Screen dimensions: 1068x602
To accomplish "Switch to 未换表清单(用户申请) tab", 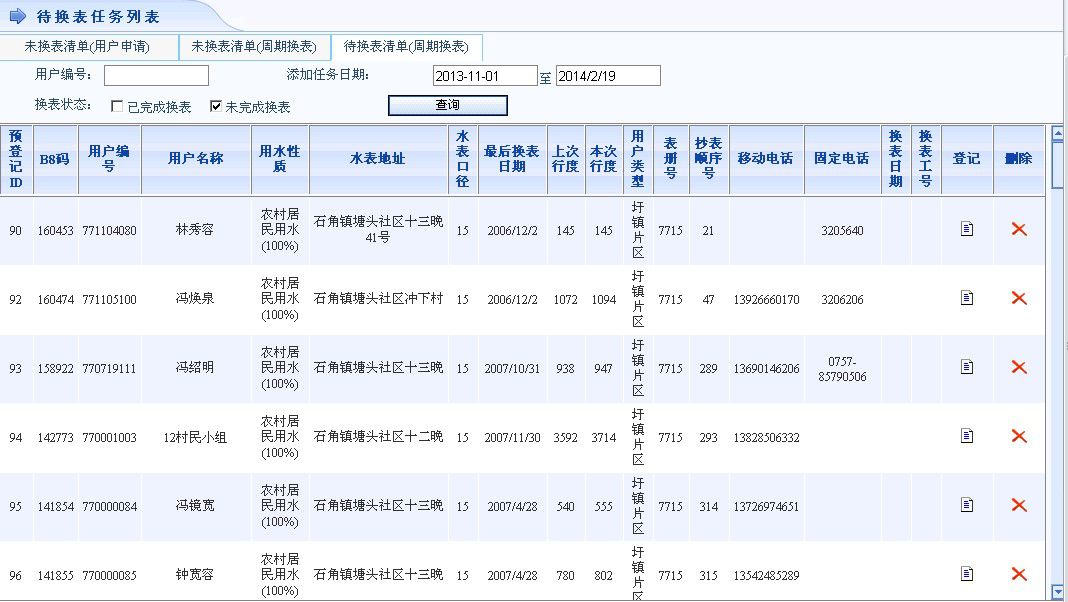I will 87,47.
